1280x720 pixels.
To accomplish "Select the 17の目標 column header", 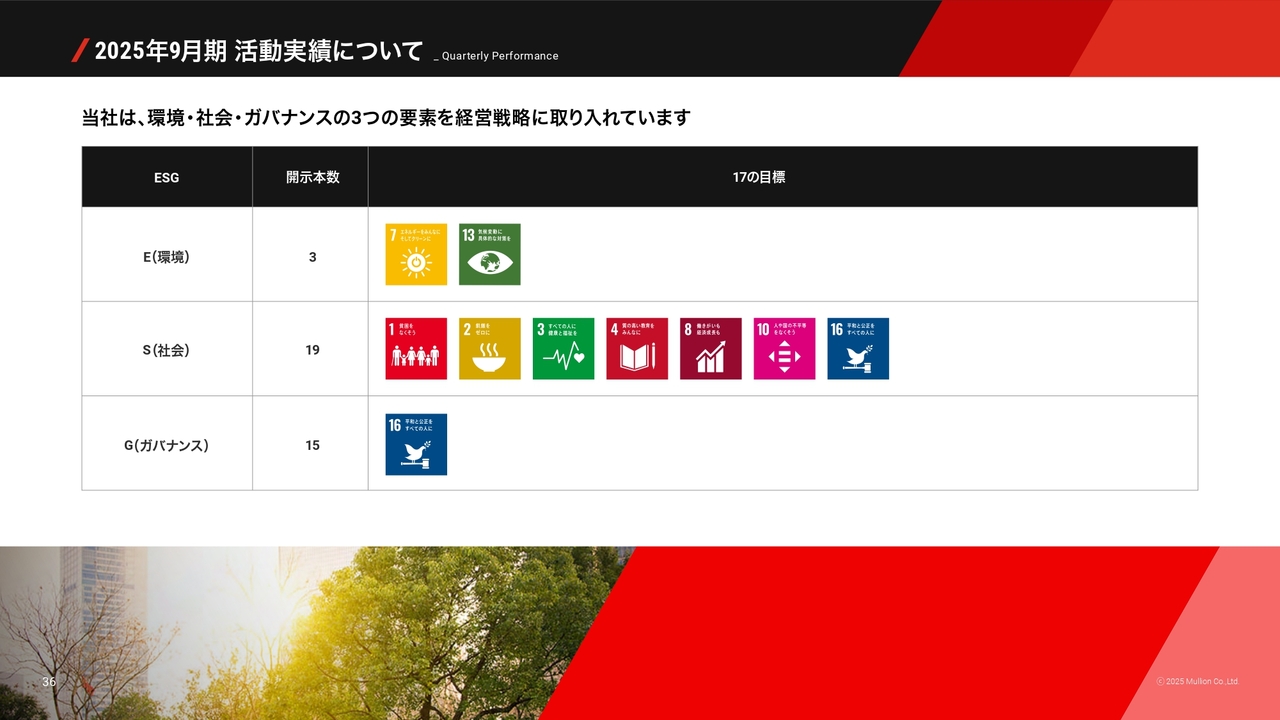I will pos(759,177).
